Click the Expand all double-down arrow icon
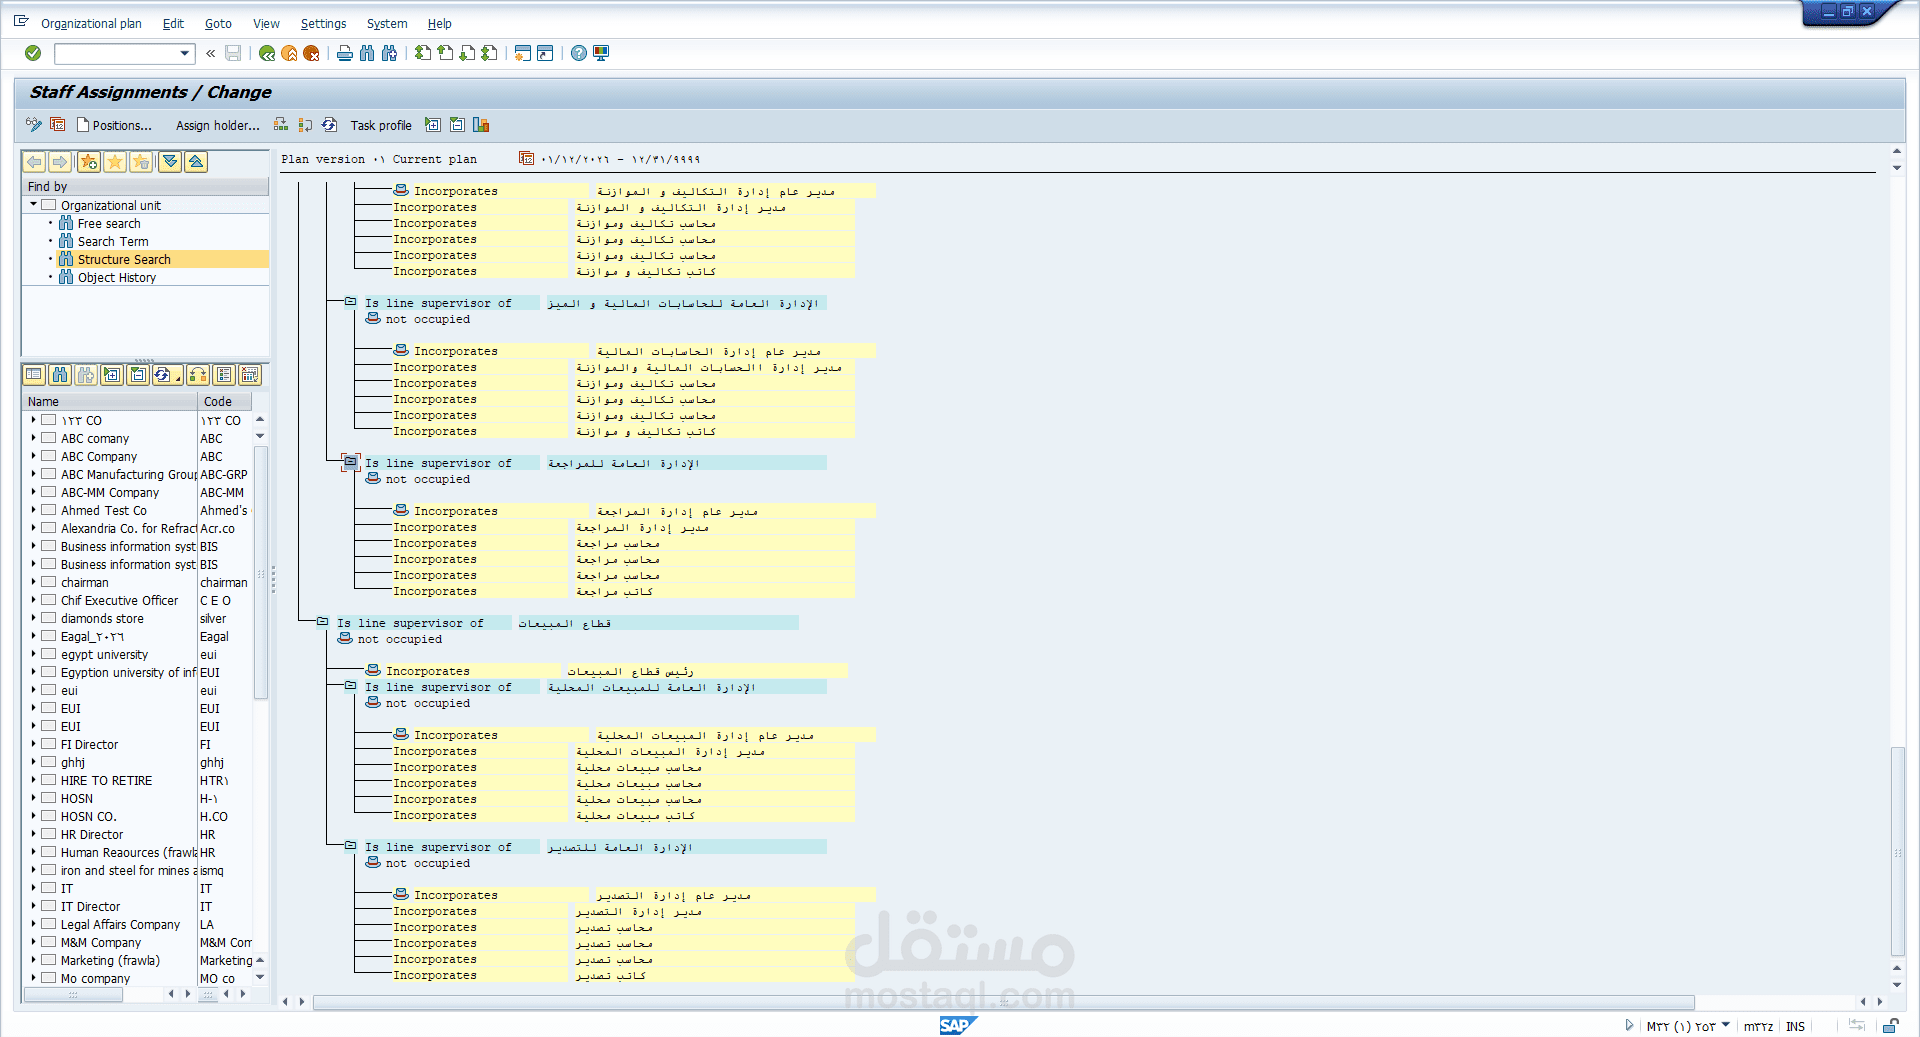1920x1037 pixels. [170, 162]
